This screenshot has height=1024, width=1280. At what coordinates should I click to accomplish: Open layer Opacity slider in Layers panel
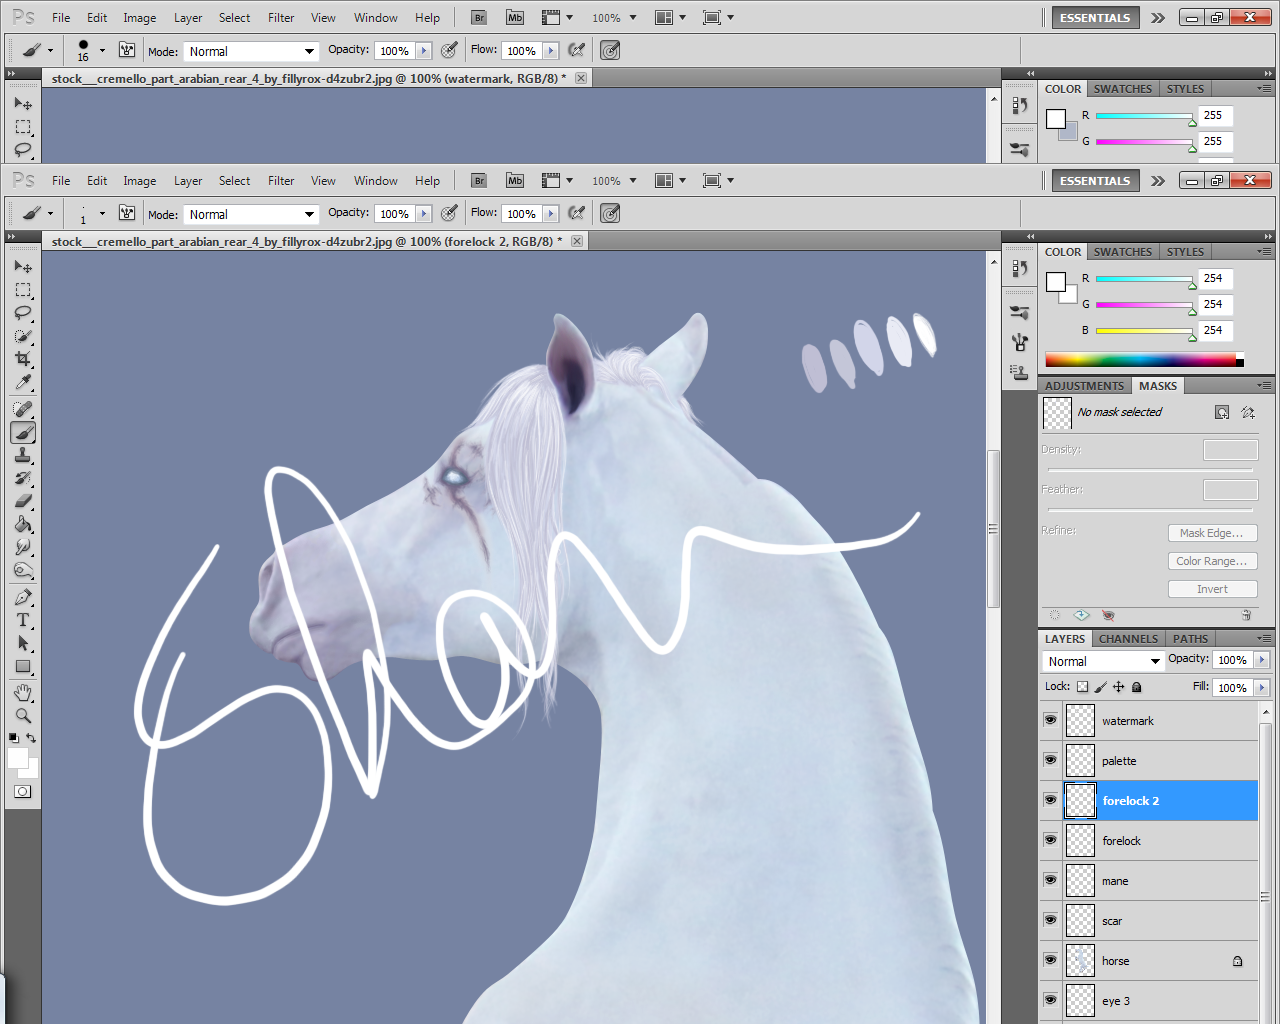[x=1262, y=660]
